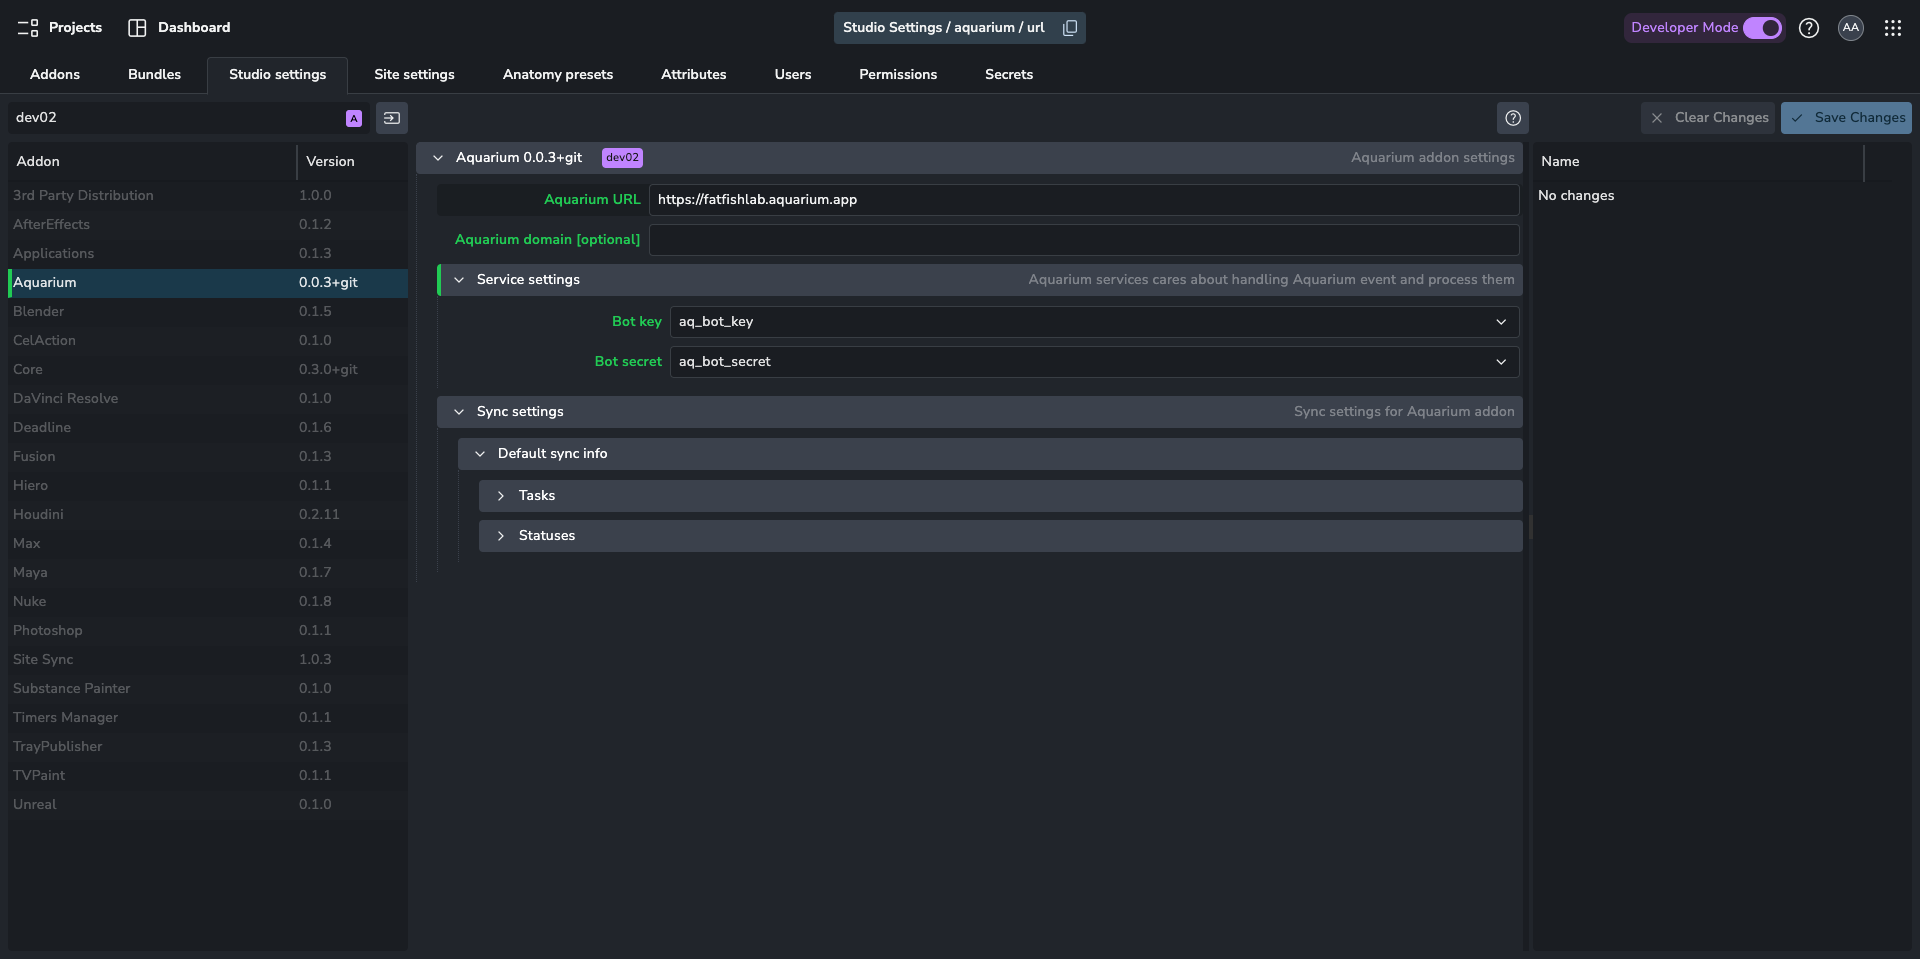Open the Bot key dropdown
The width and height of the screenshot is (1920, 959).
[1094, 322]
